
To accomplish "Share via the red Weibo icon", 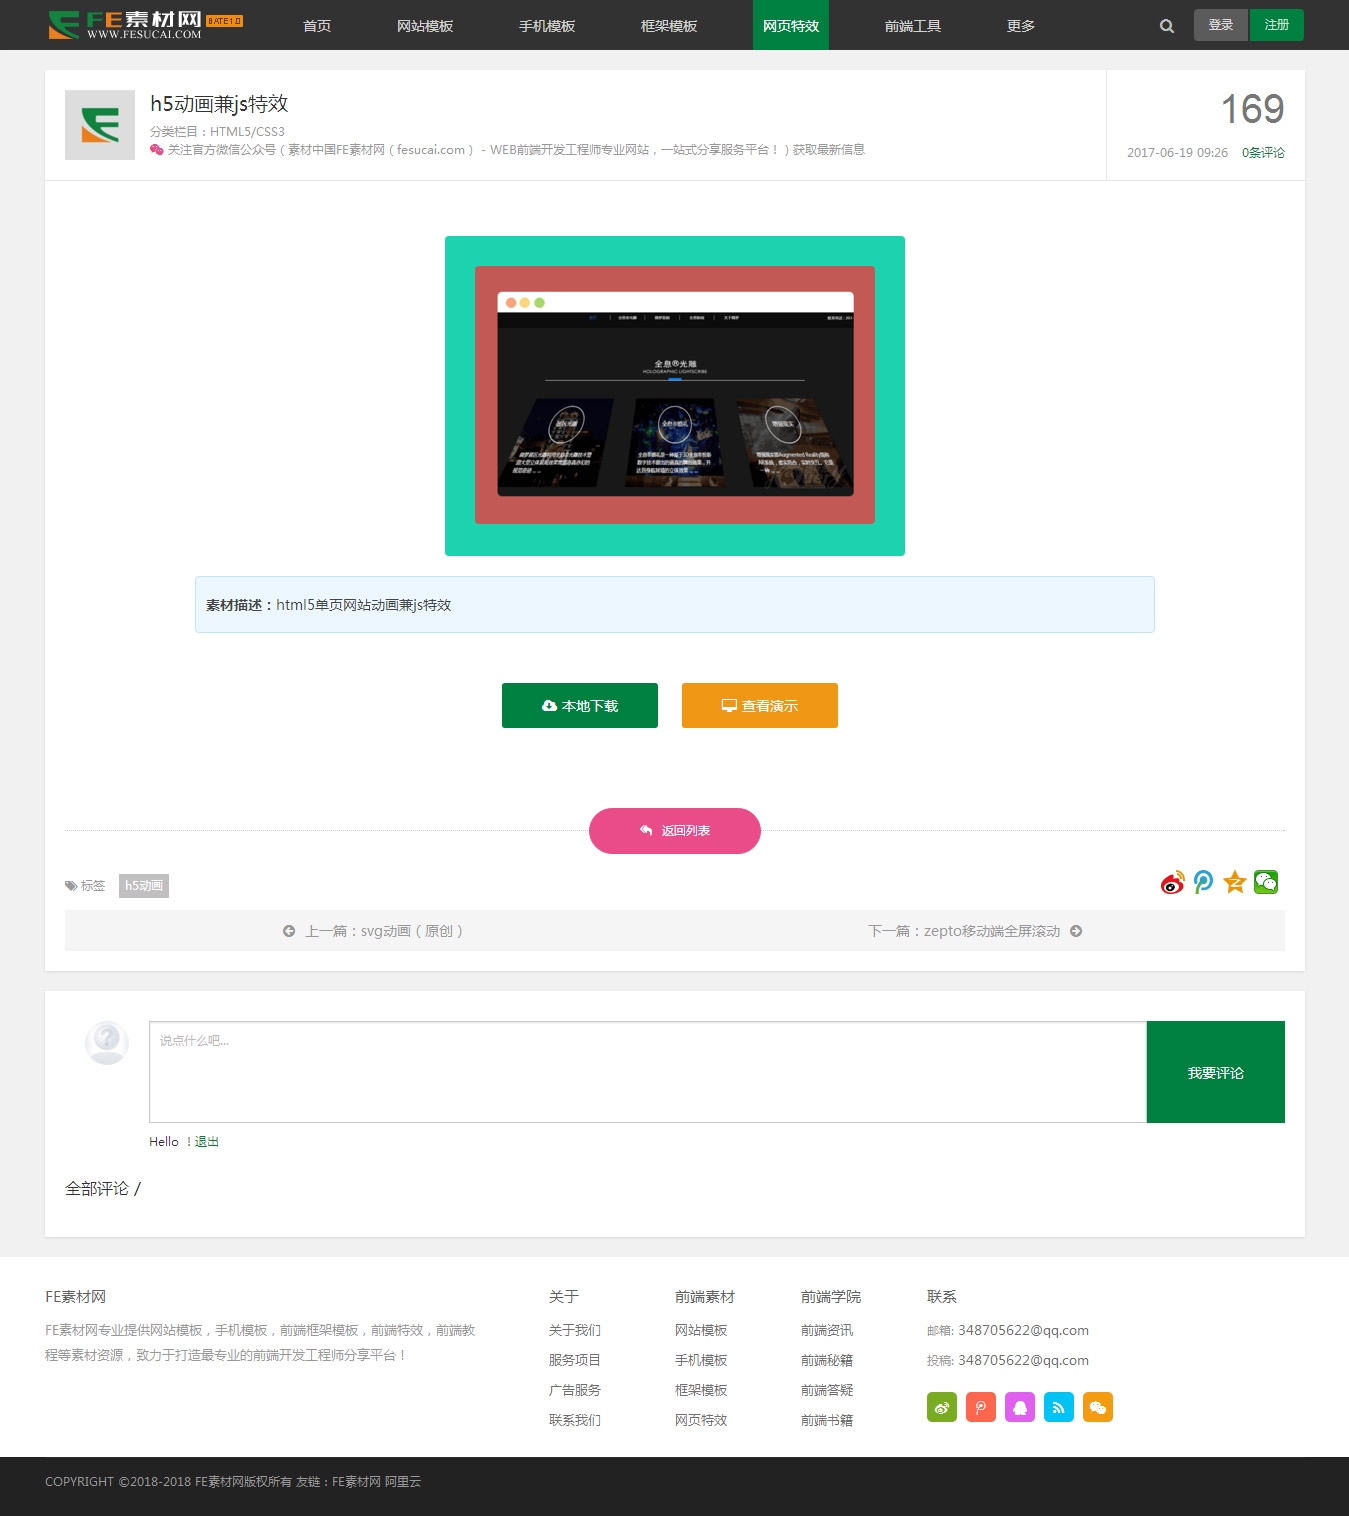I will point(1172,883).
